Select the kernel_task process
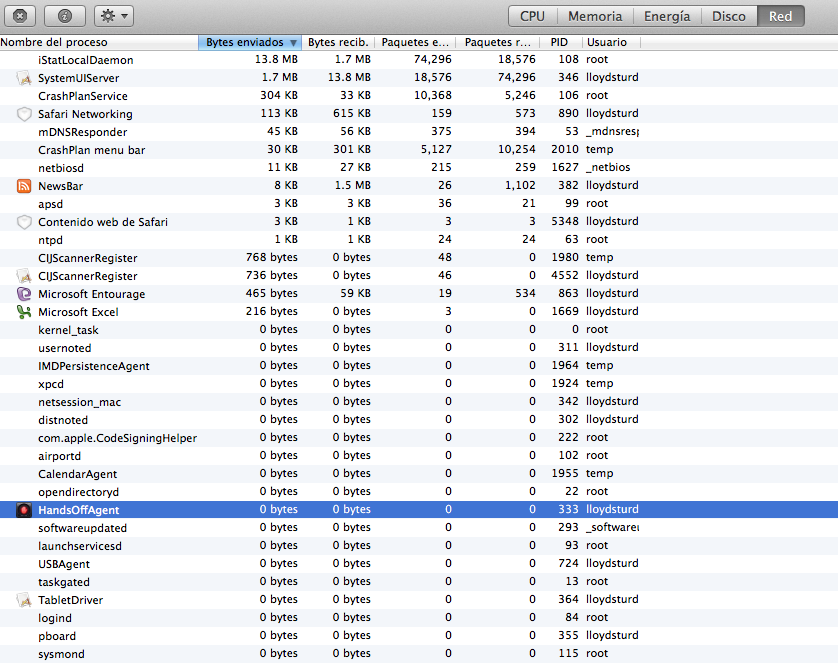Image resolution: width=838 pixels, height=664 pixels. [x=419, y=330]
